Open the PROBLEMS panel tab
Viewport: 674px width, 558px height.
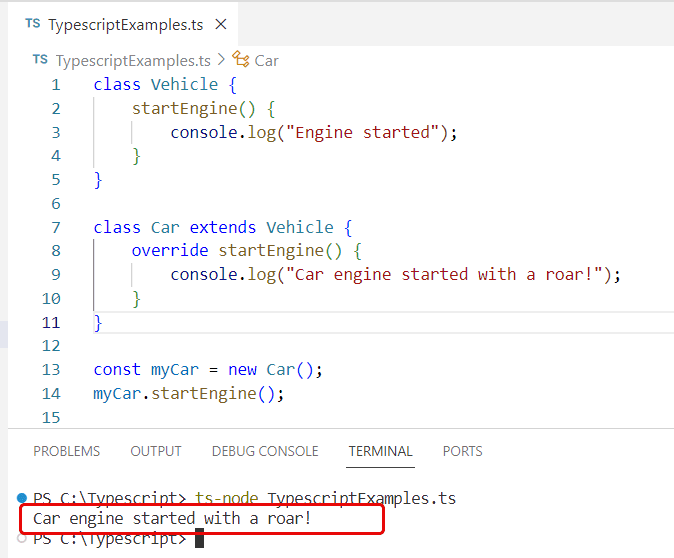pos(67,451)
